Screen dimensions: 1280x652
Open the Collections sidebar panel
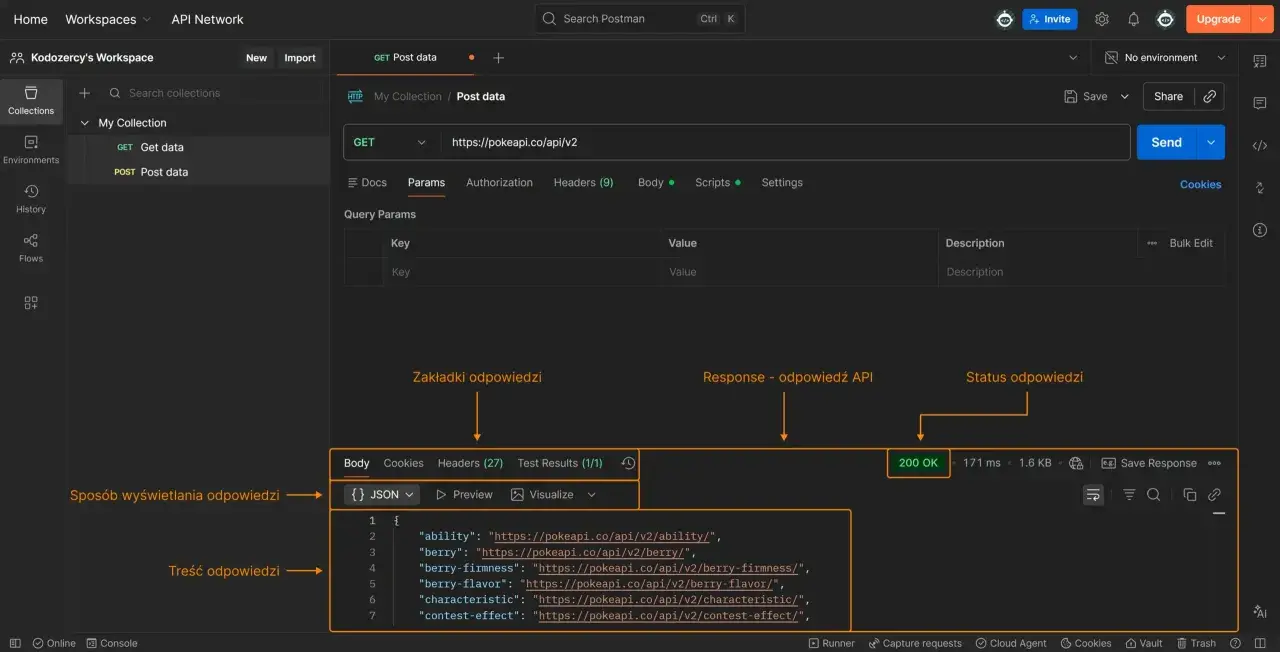pyautogui.click(x=31, y=101)
